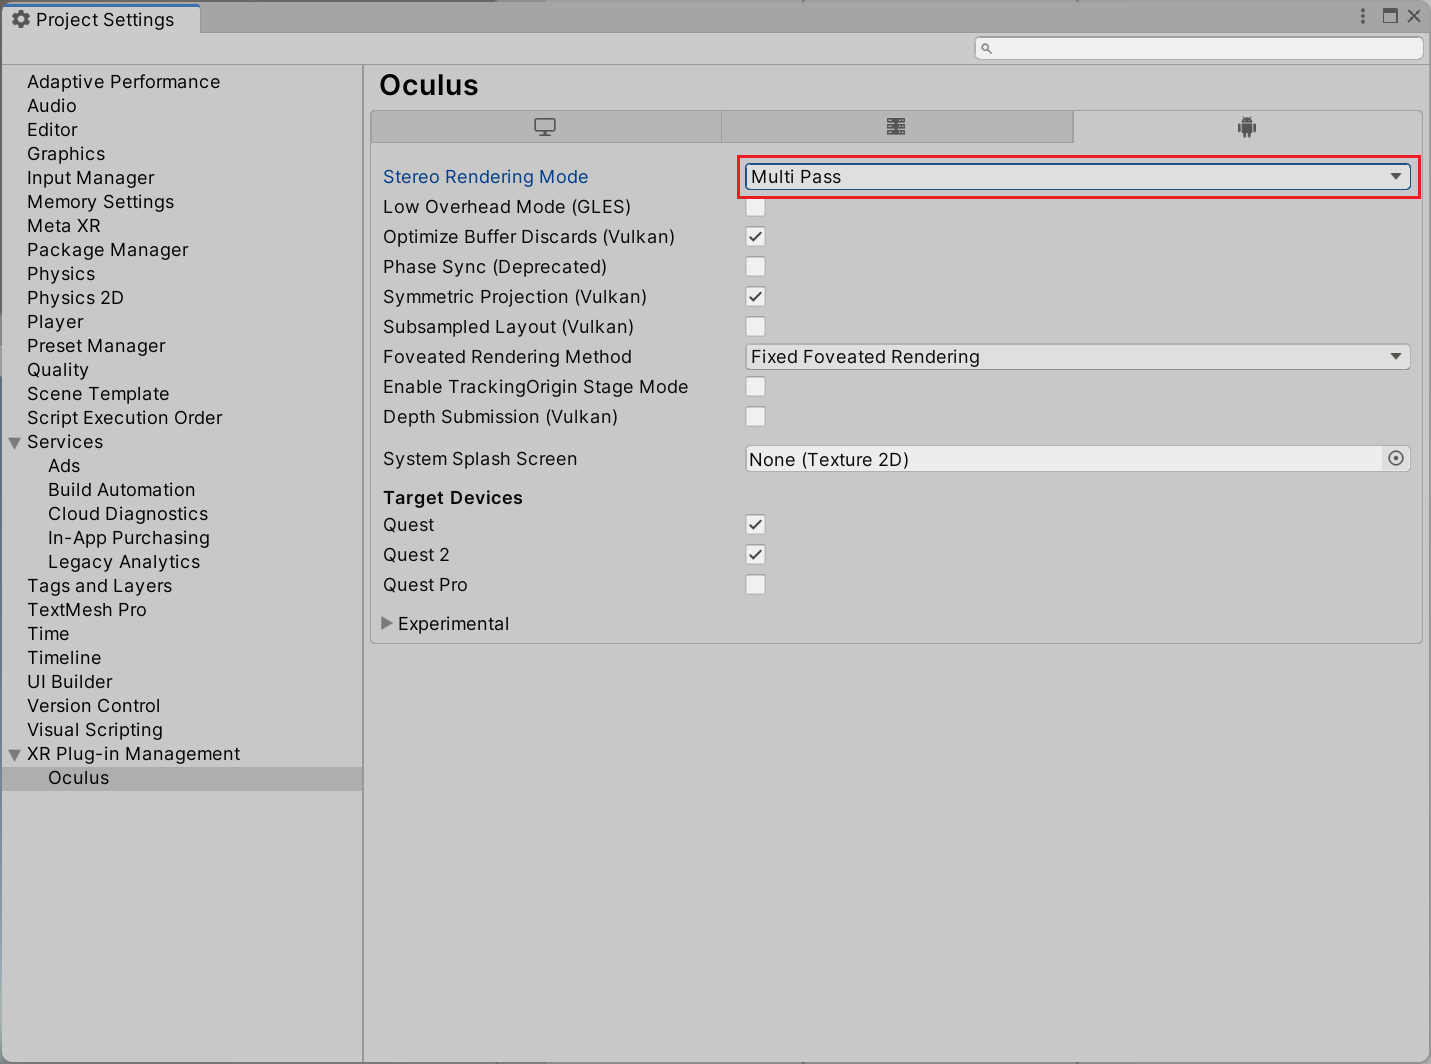
Task: Select Scene Template settings
Action: 98,394
